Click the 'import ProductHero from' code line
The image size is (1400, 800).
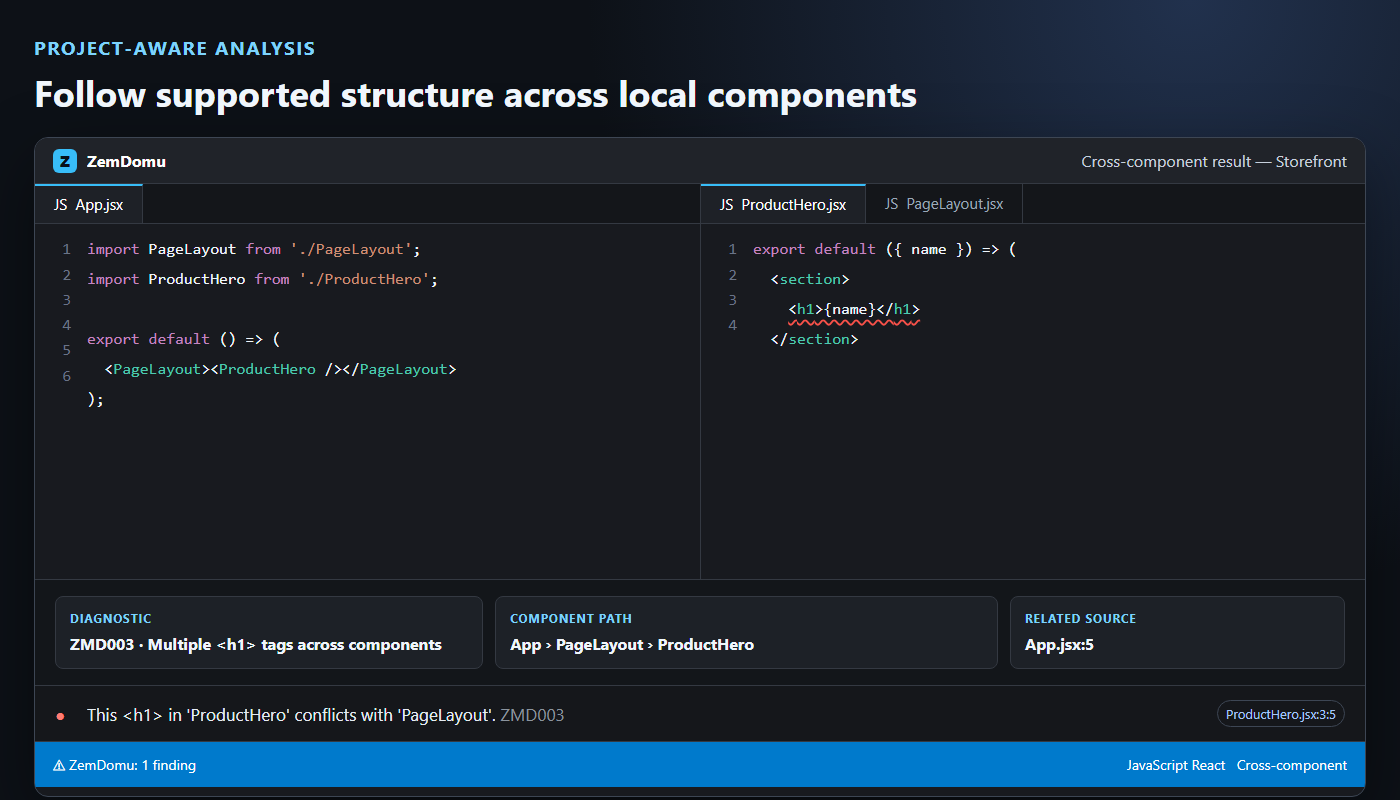point(262,279)
